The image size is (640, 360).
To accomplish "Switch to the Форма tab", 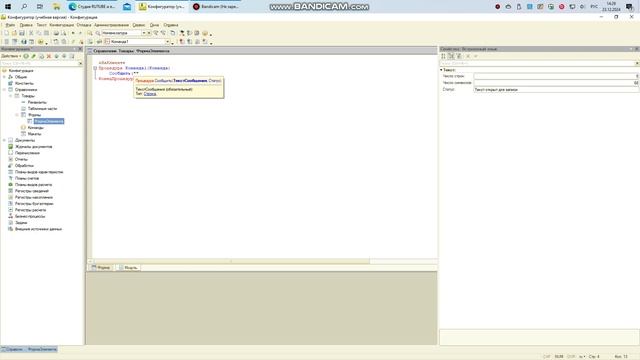I will (101, 268).
